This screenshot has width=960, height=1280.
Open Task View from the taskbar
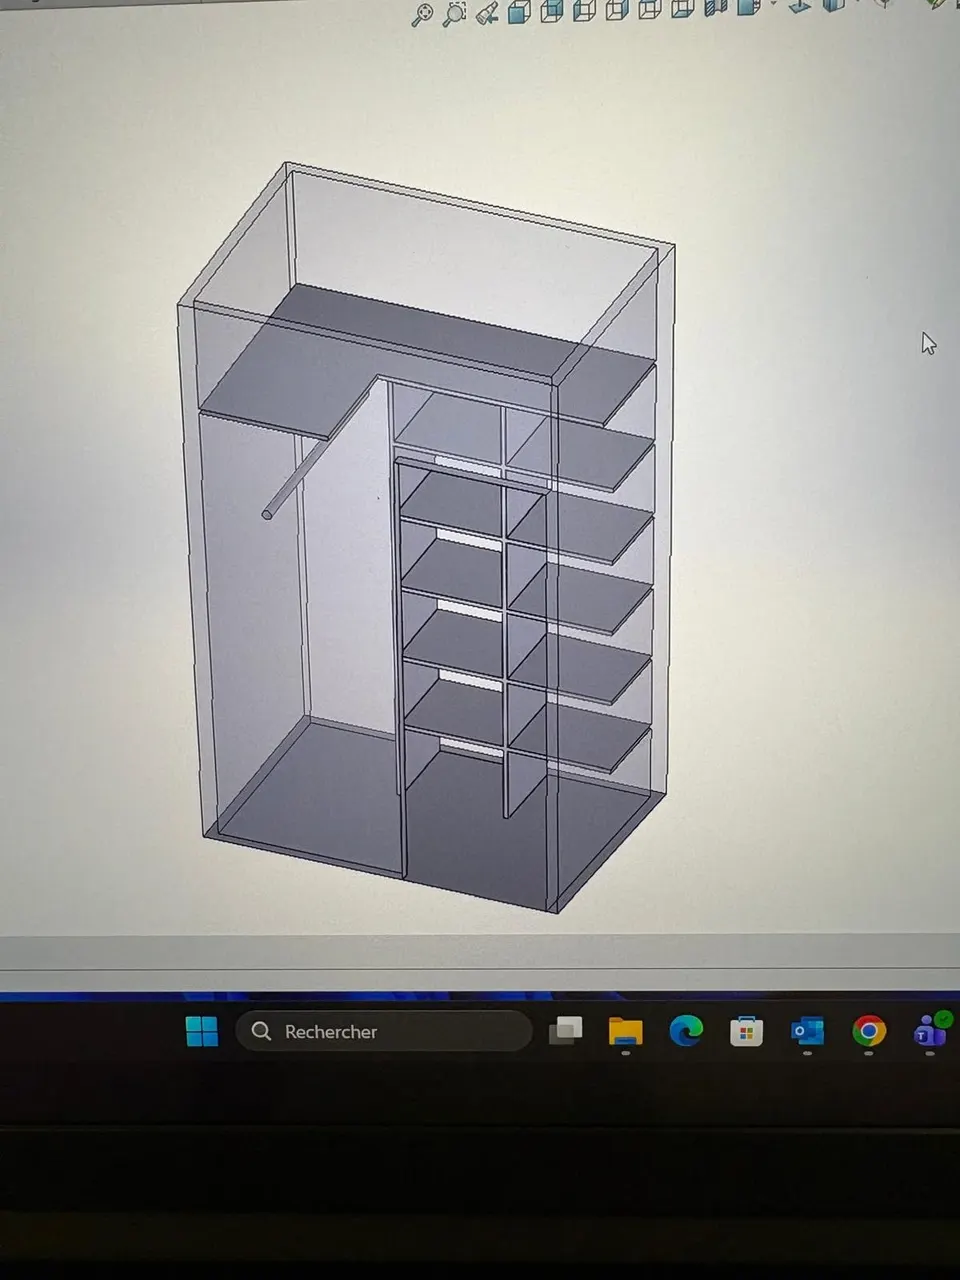pos(566,1031)
